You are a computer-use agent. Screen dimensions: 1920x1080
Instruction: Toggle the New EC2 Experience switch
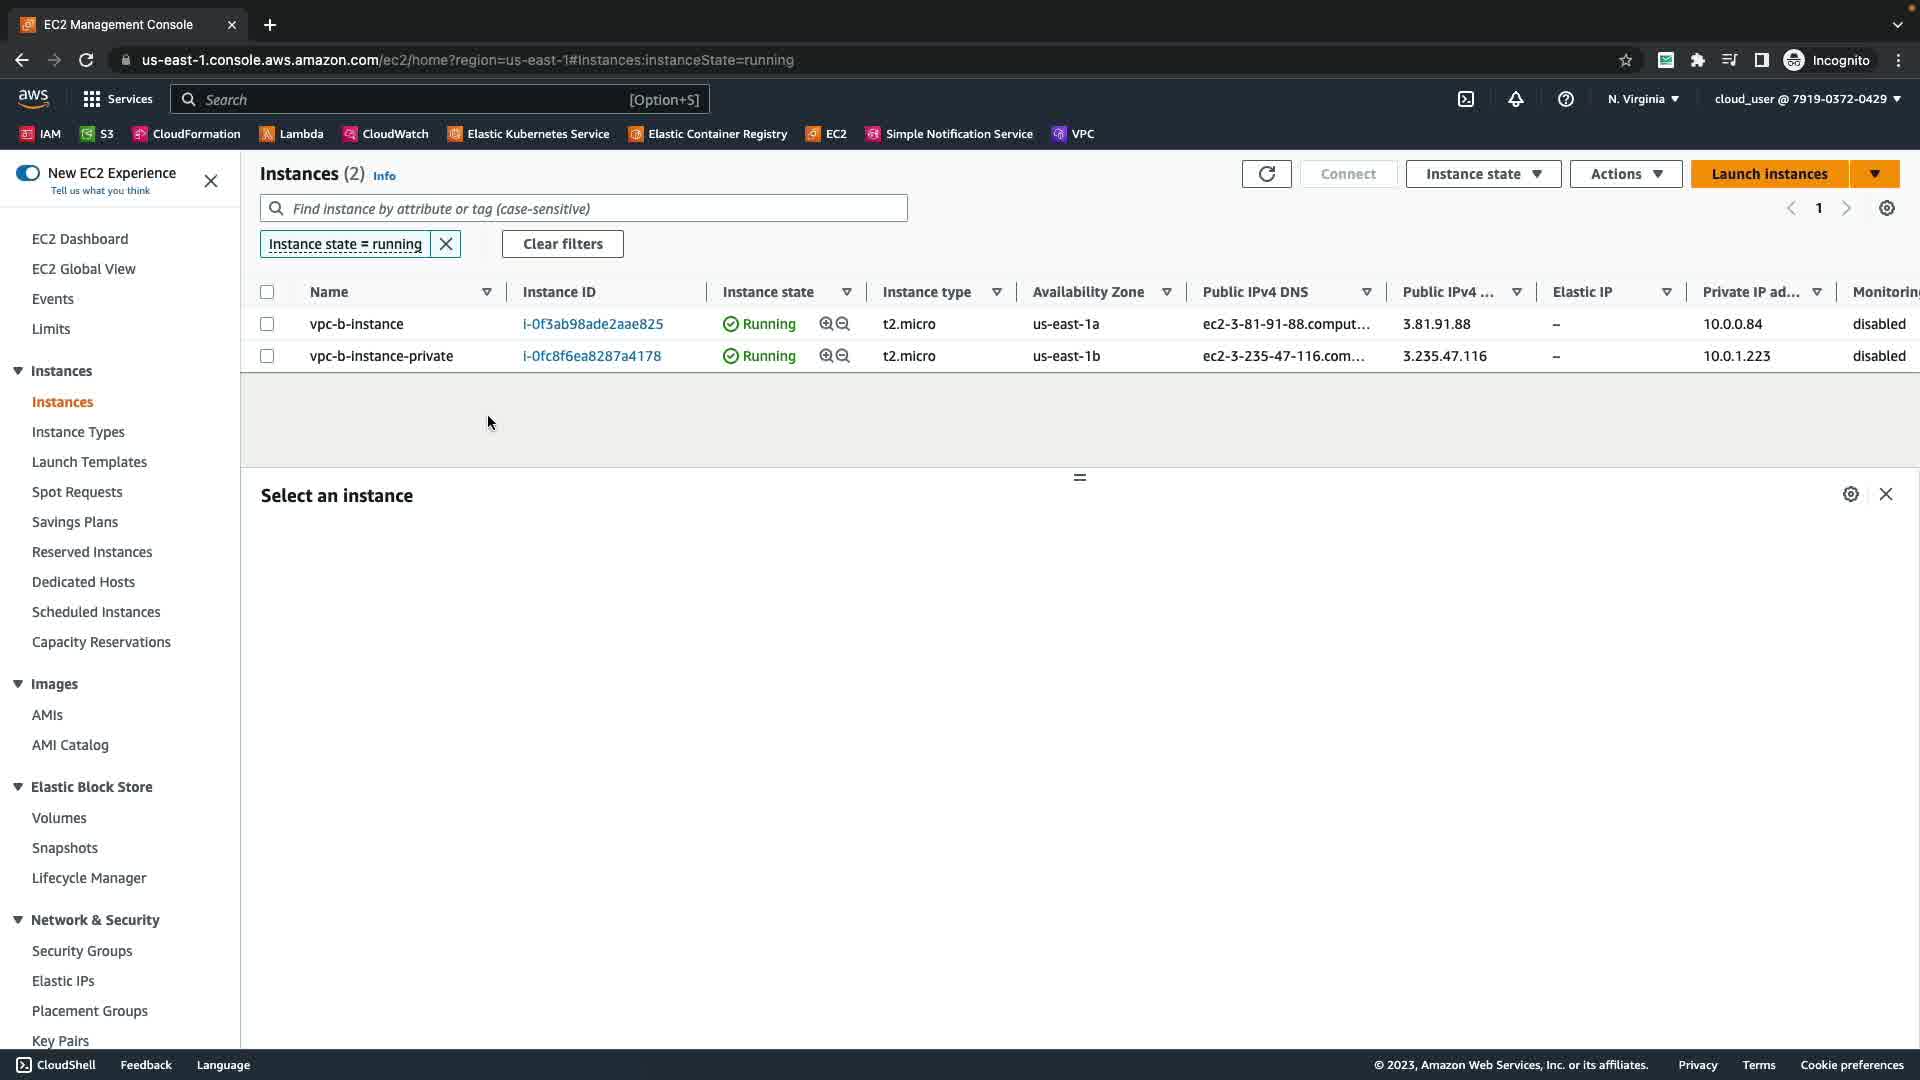(28, 173)
